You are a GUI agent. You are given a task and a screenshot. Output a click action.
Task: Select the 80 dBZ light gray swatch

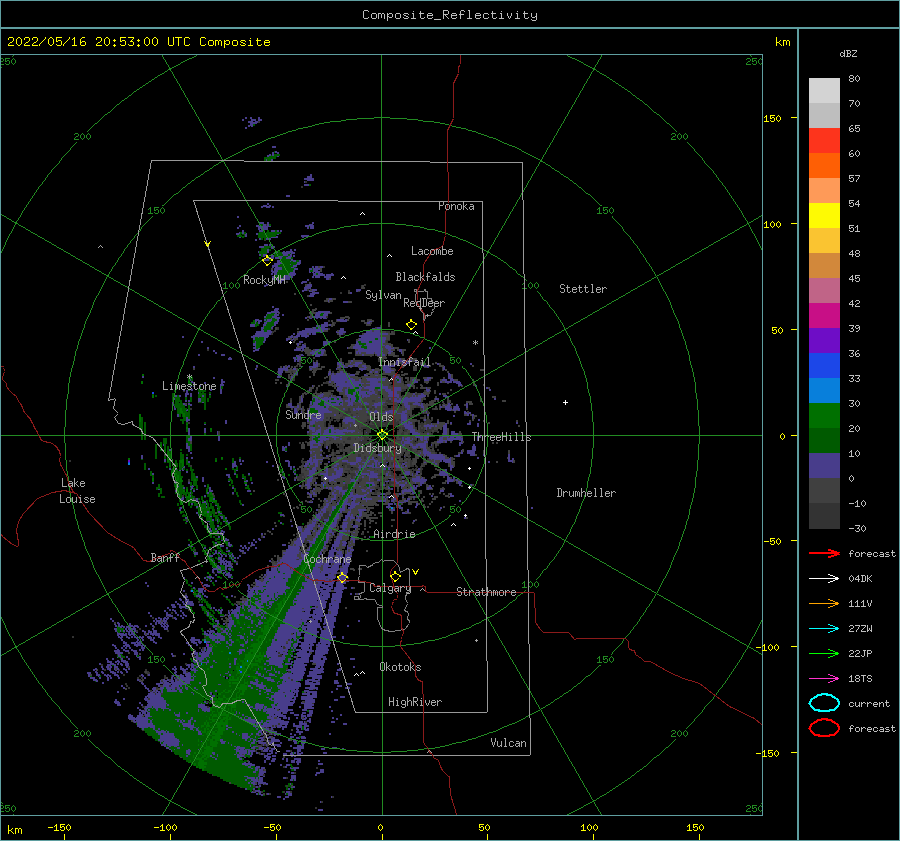coord(824,90)
